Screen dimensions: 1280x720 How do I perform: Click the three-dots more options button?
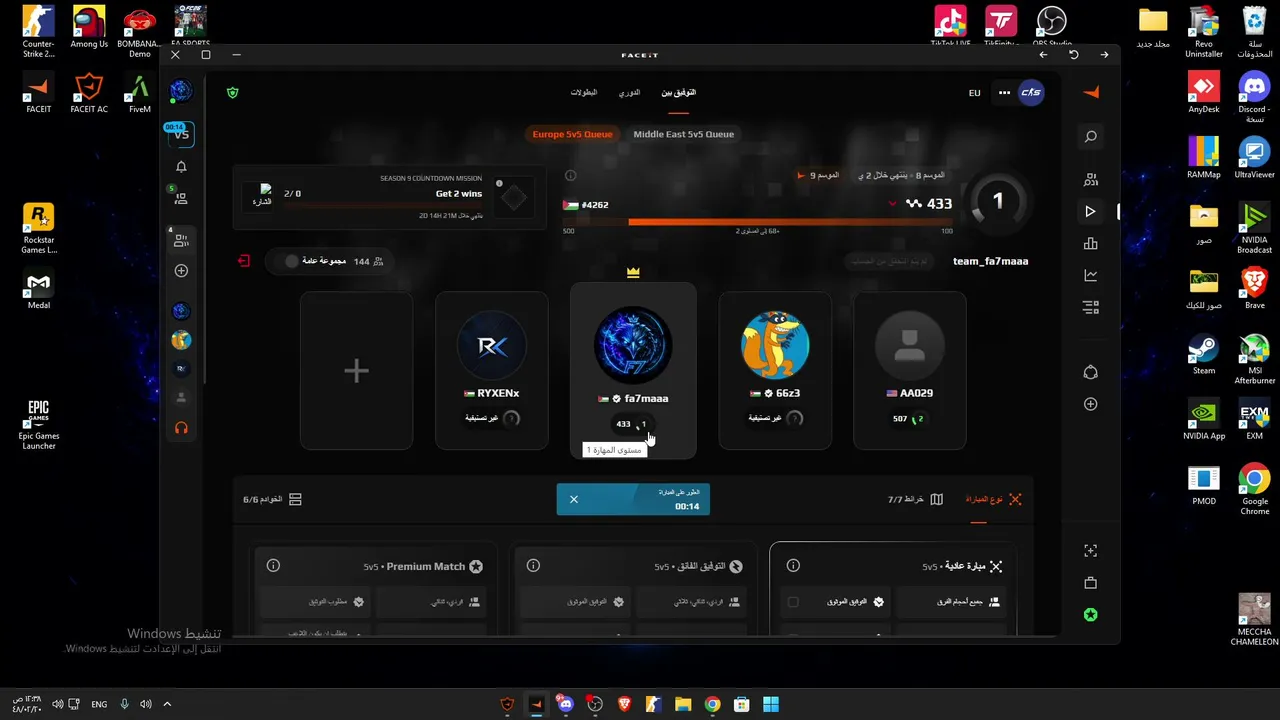pyautogui.click(x=1004, y=93)
